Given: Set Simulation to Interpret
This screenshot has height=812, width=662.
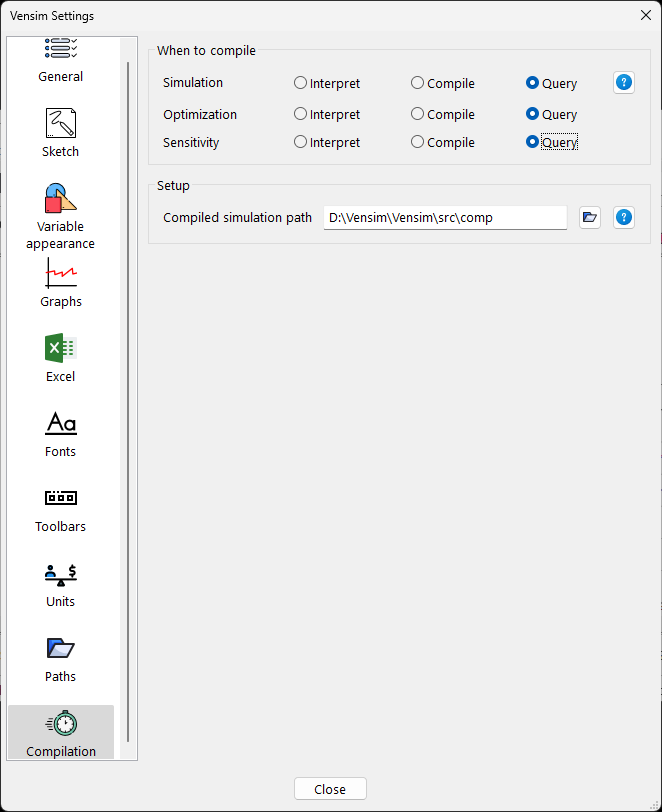Looking at the screenshot, I should (x=301, y=83).
